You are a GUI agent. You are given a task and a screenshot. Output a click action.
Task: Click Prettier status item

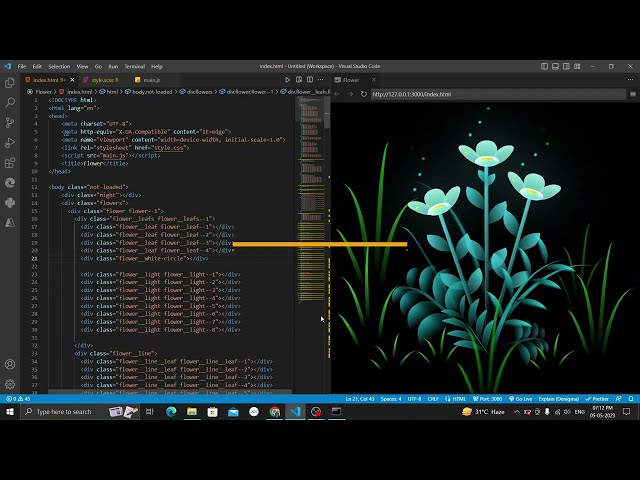(597, 399)
